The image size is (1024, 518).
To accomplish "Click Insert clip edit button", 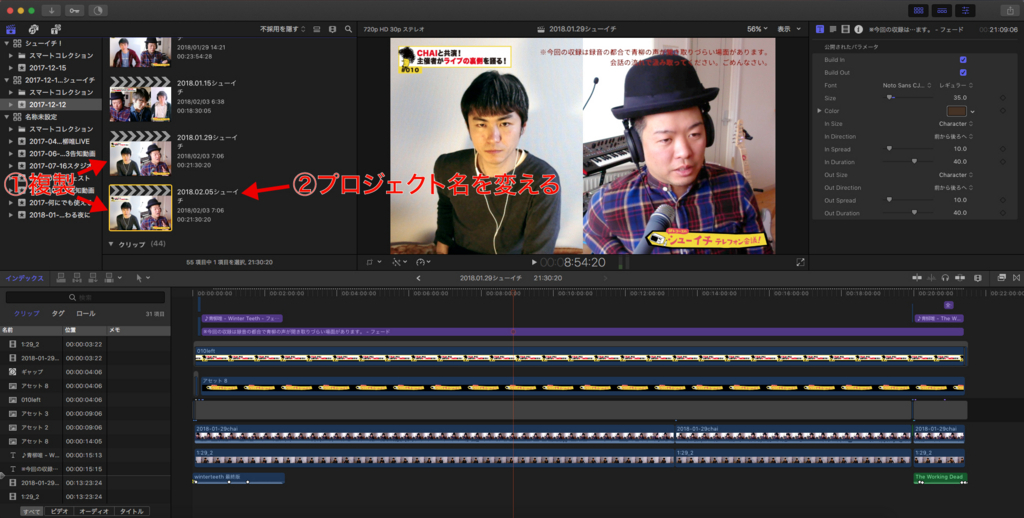I will coord(77,278).
